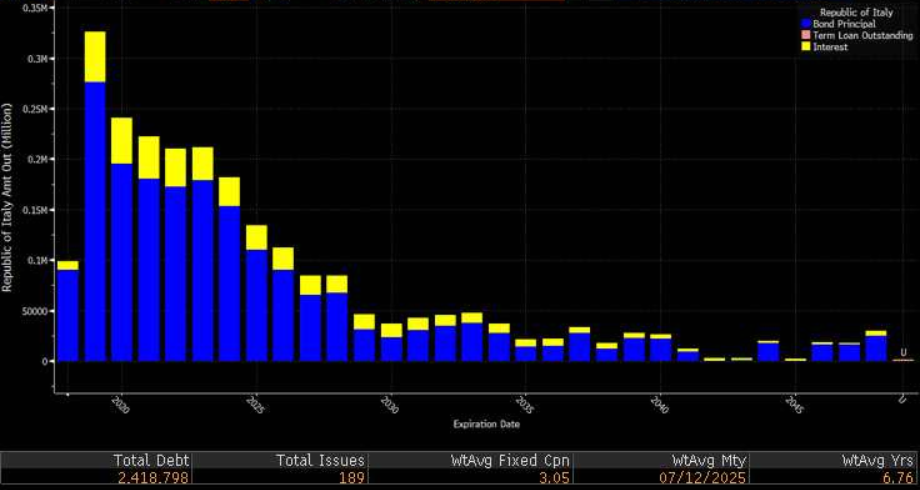Viewport: 920px width, 490px height.
Task: Click the yellow Interest legend swatch
Action: coord(805,47)
